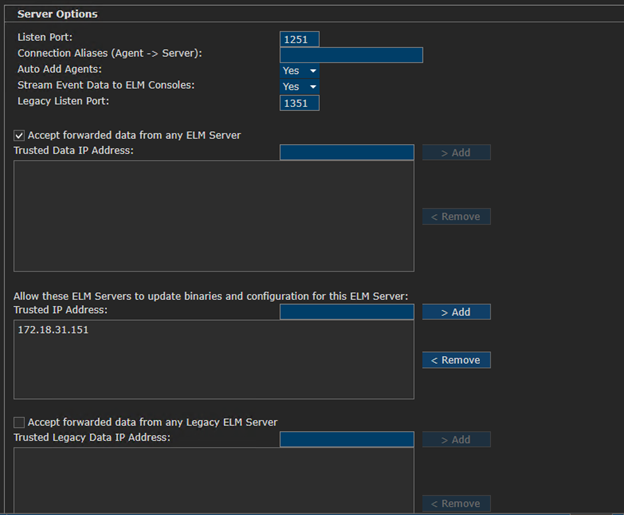
Task: Click Remove button beside Legacy Data IP list
Action: click(x=456, y=503)
